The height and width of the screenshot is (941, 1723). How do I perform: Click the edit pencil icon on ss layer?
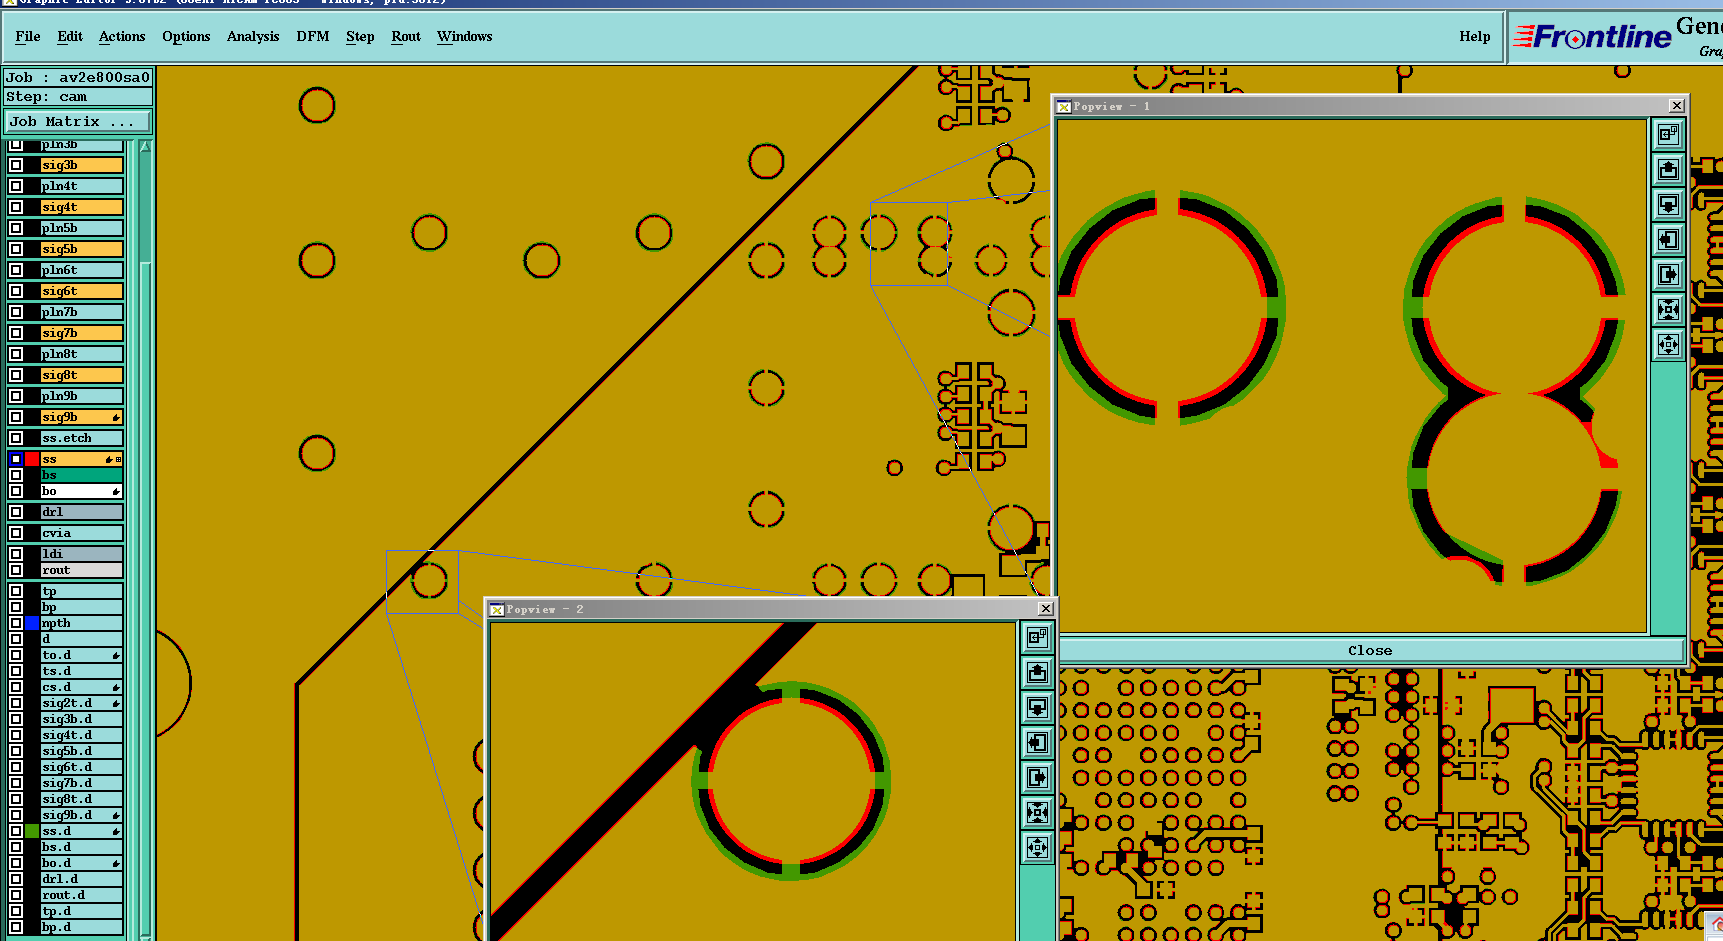tap(109, 459)
